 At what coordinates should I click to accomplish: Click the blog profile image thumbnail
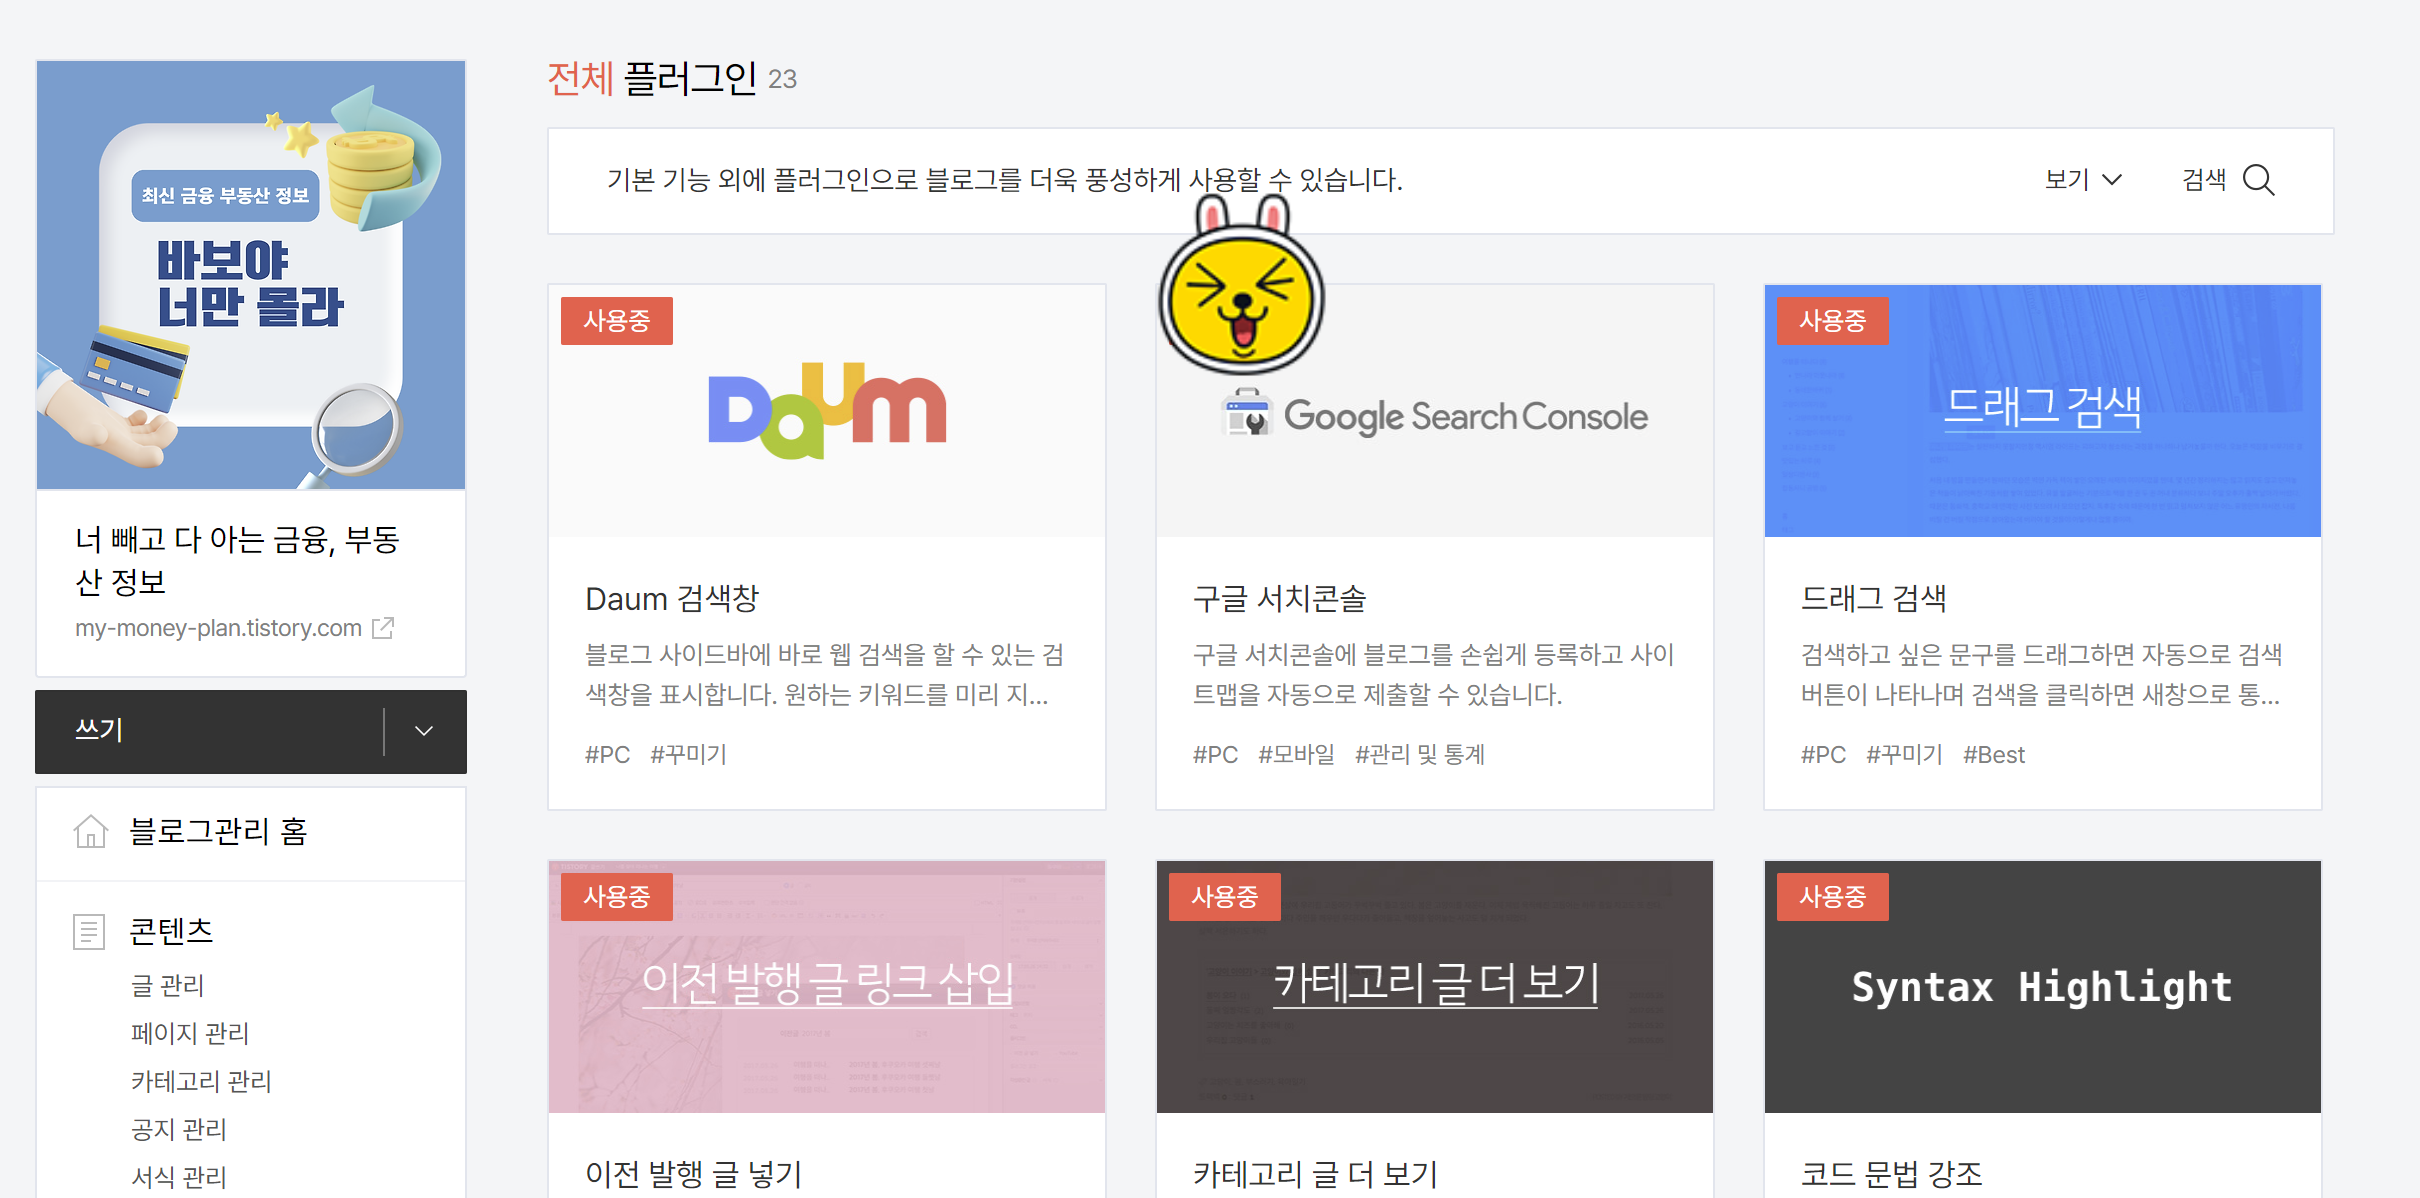coord(251,275)
